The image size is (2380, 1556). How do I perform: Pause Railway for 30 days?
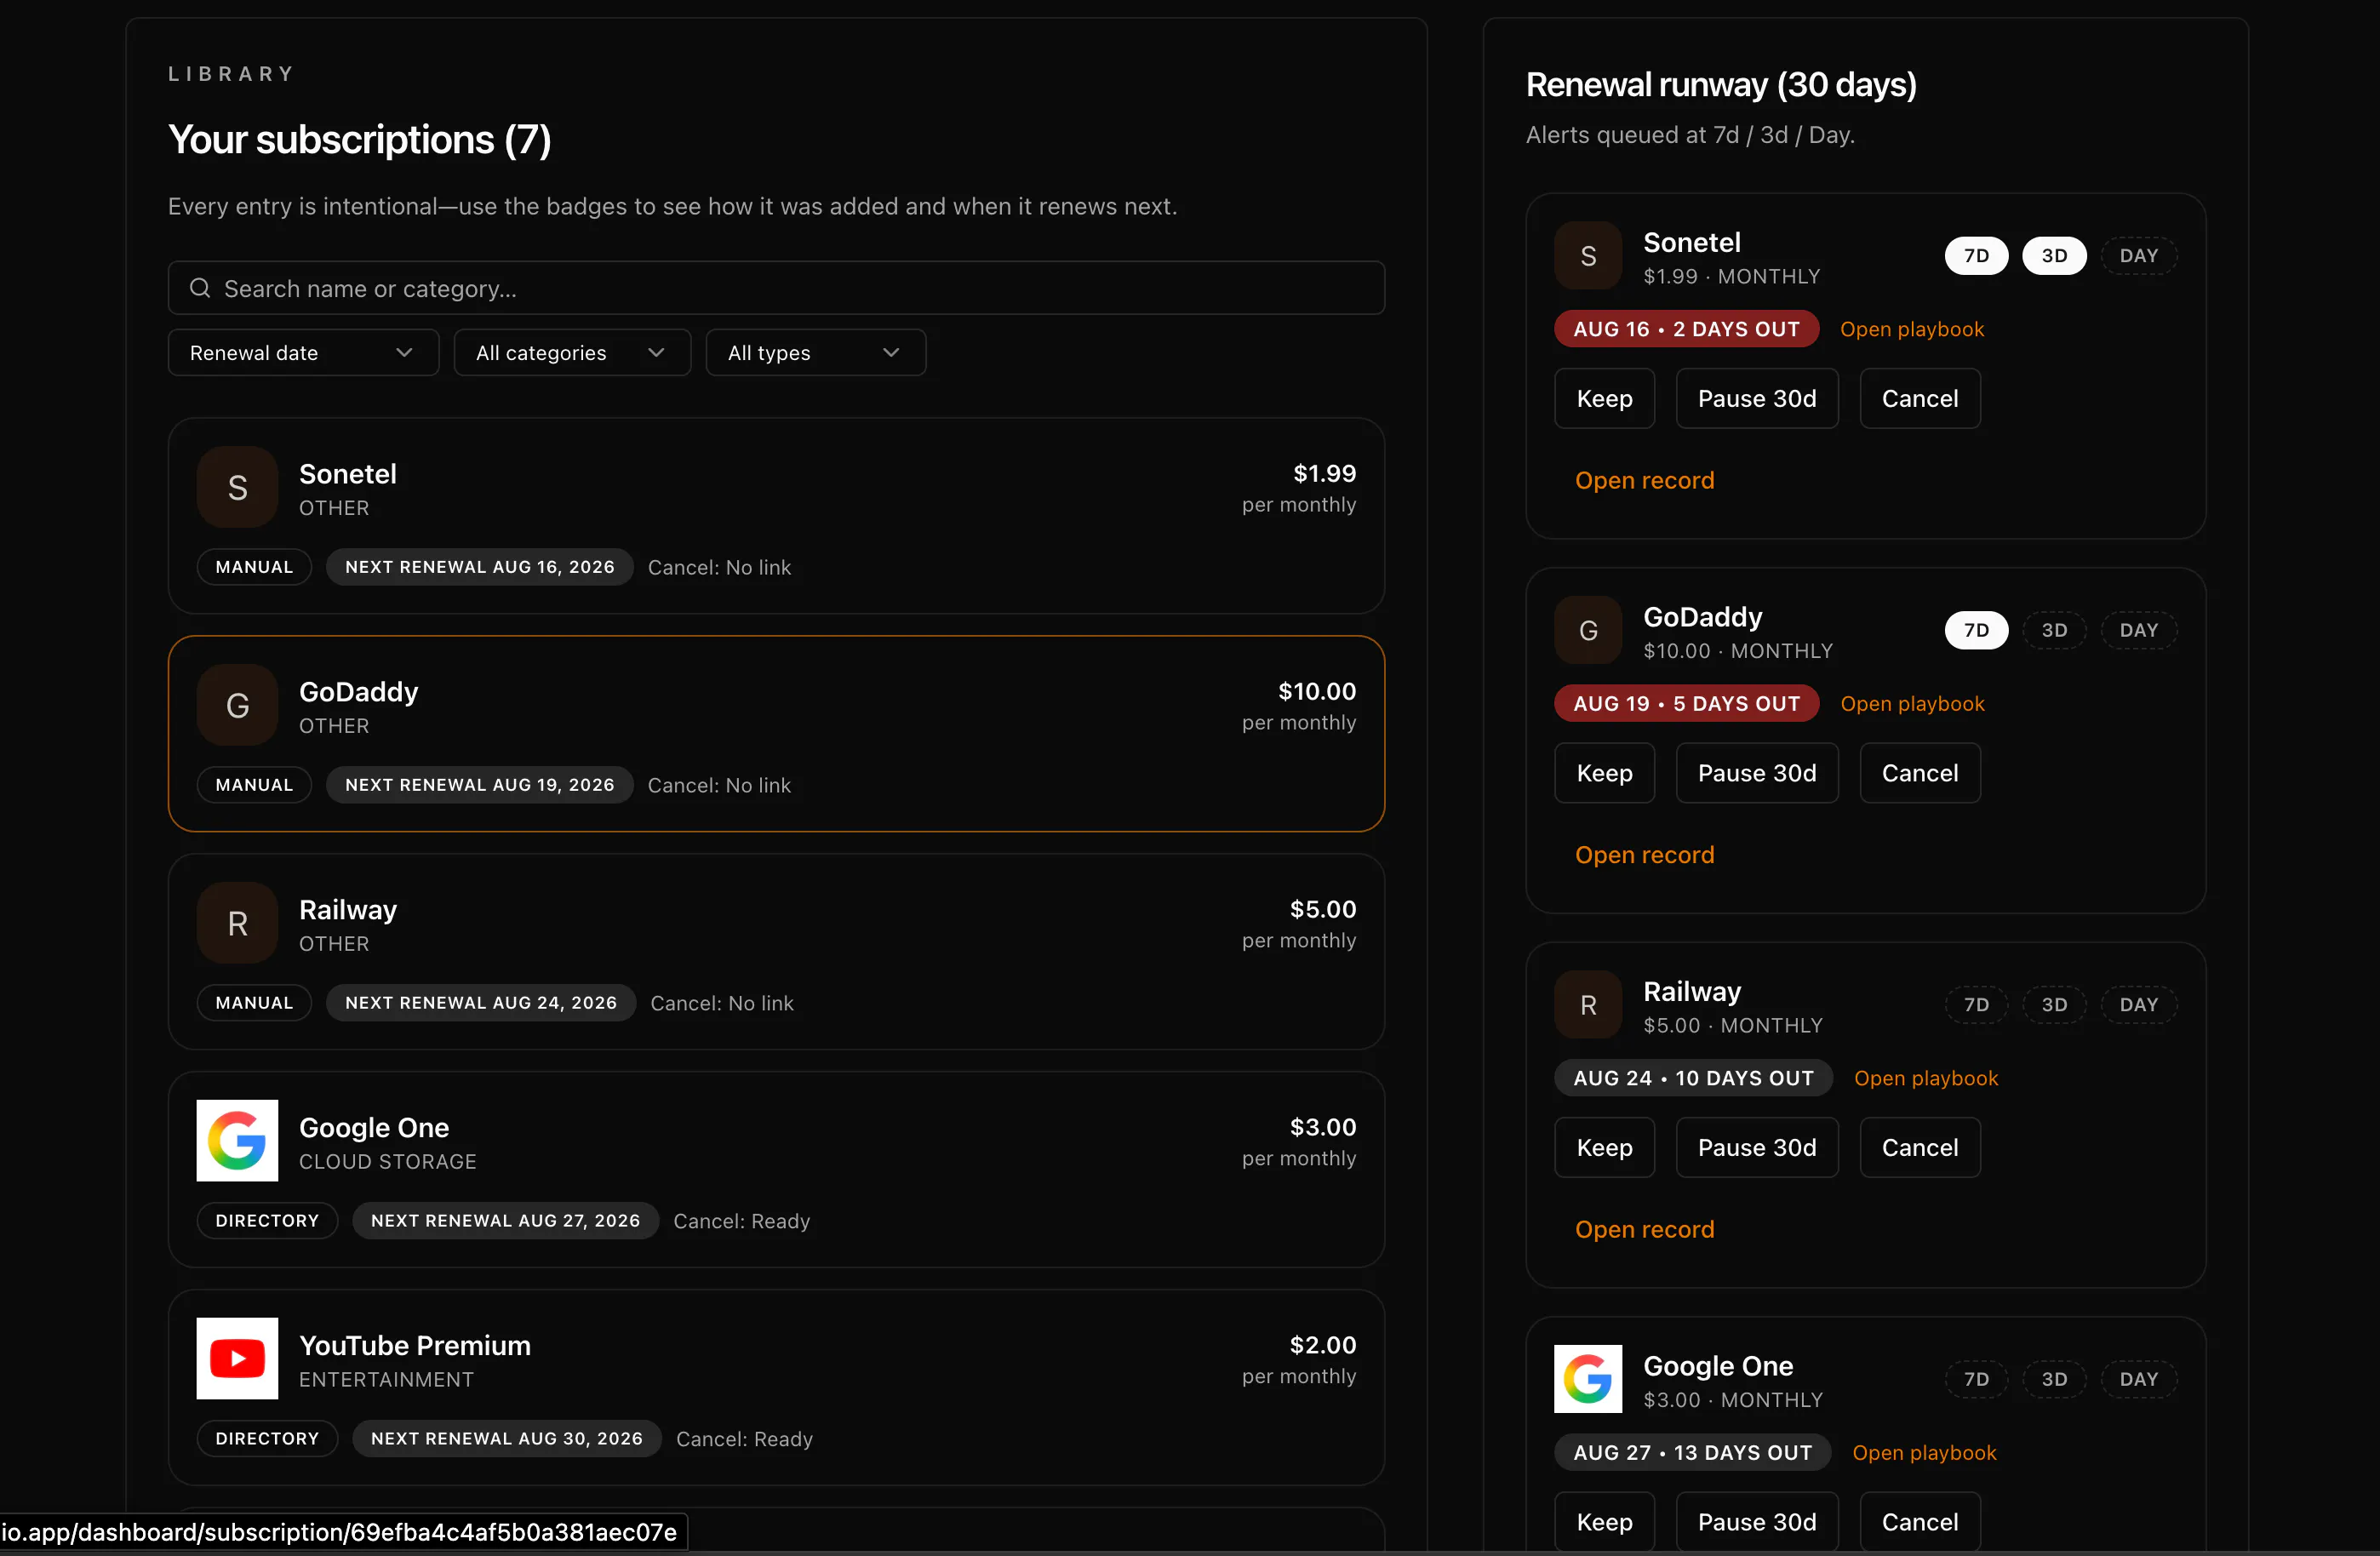(x=1757, y=1147)
